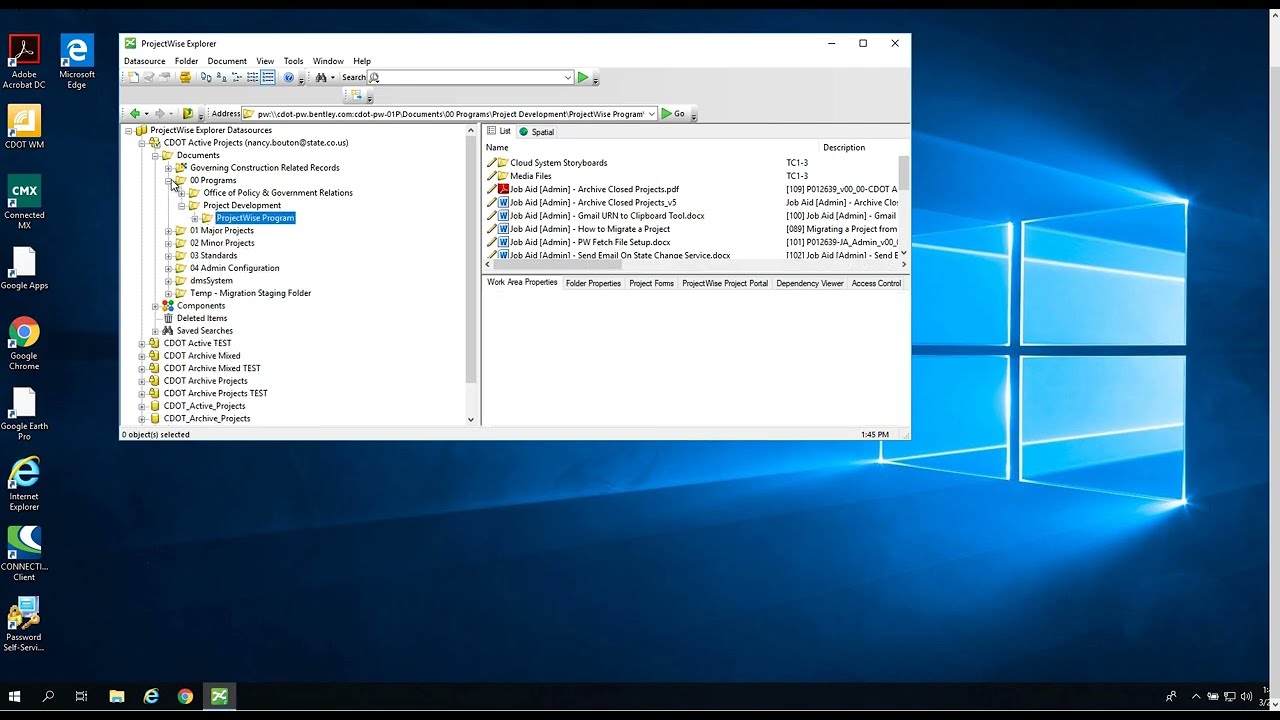Image resolution: width=1280 pixels, height=720 pixels.
Task: Click the preview pane toggle icon below search
Action: (356, 95)
